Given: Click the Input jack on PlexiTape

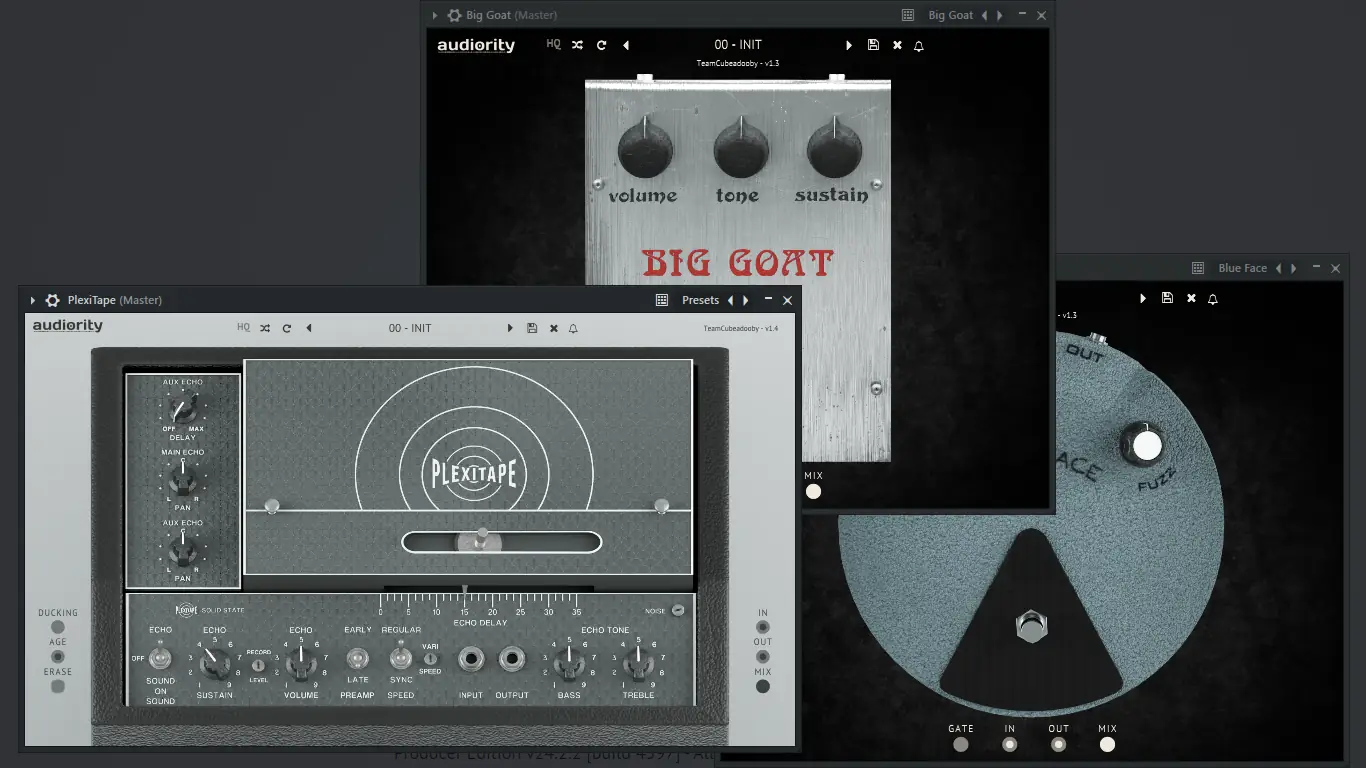Looking at the screenshot, I should point(470,658).
